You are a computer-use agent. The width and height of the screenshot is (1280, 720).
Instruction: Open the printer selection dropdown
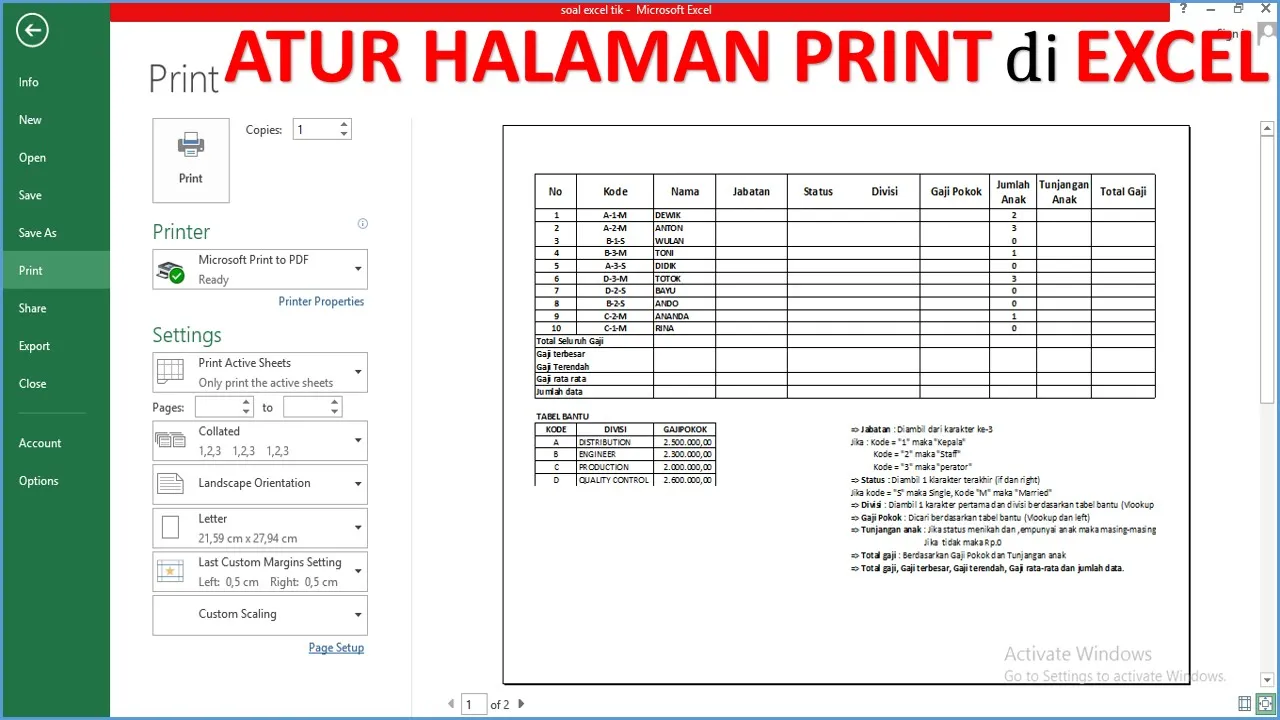358,269
